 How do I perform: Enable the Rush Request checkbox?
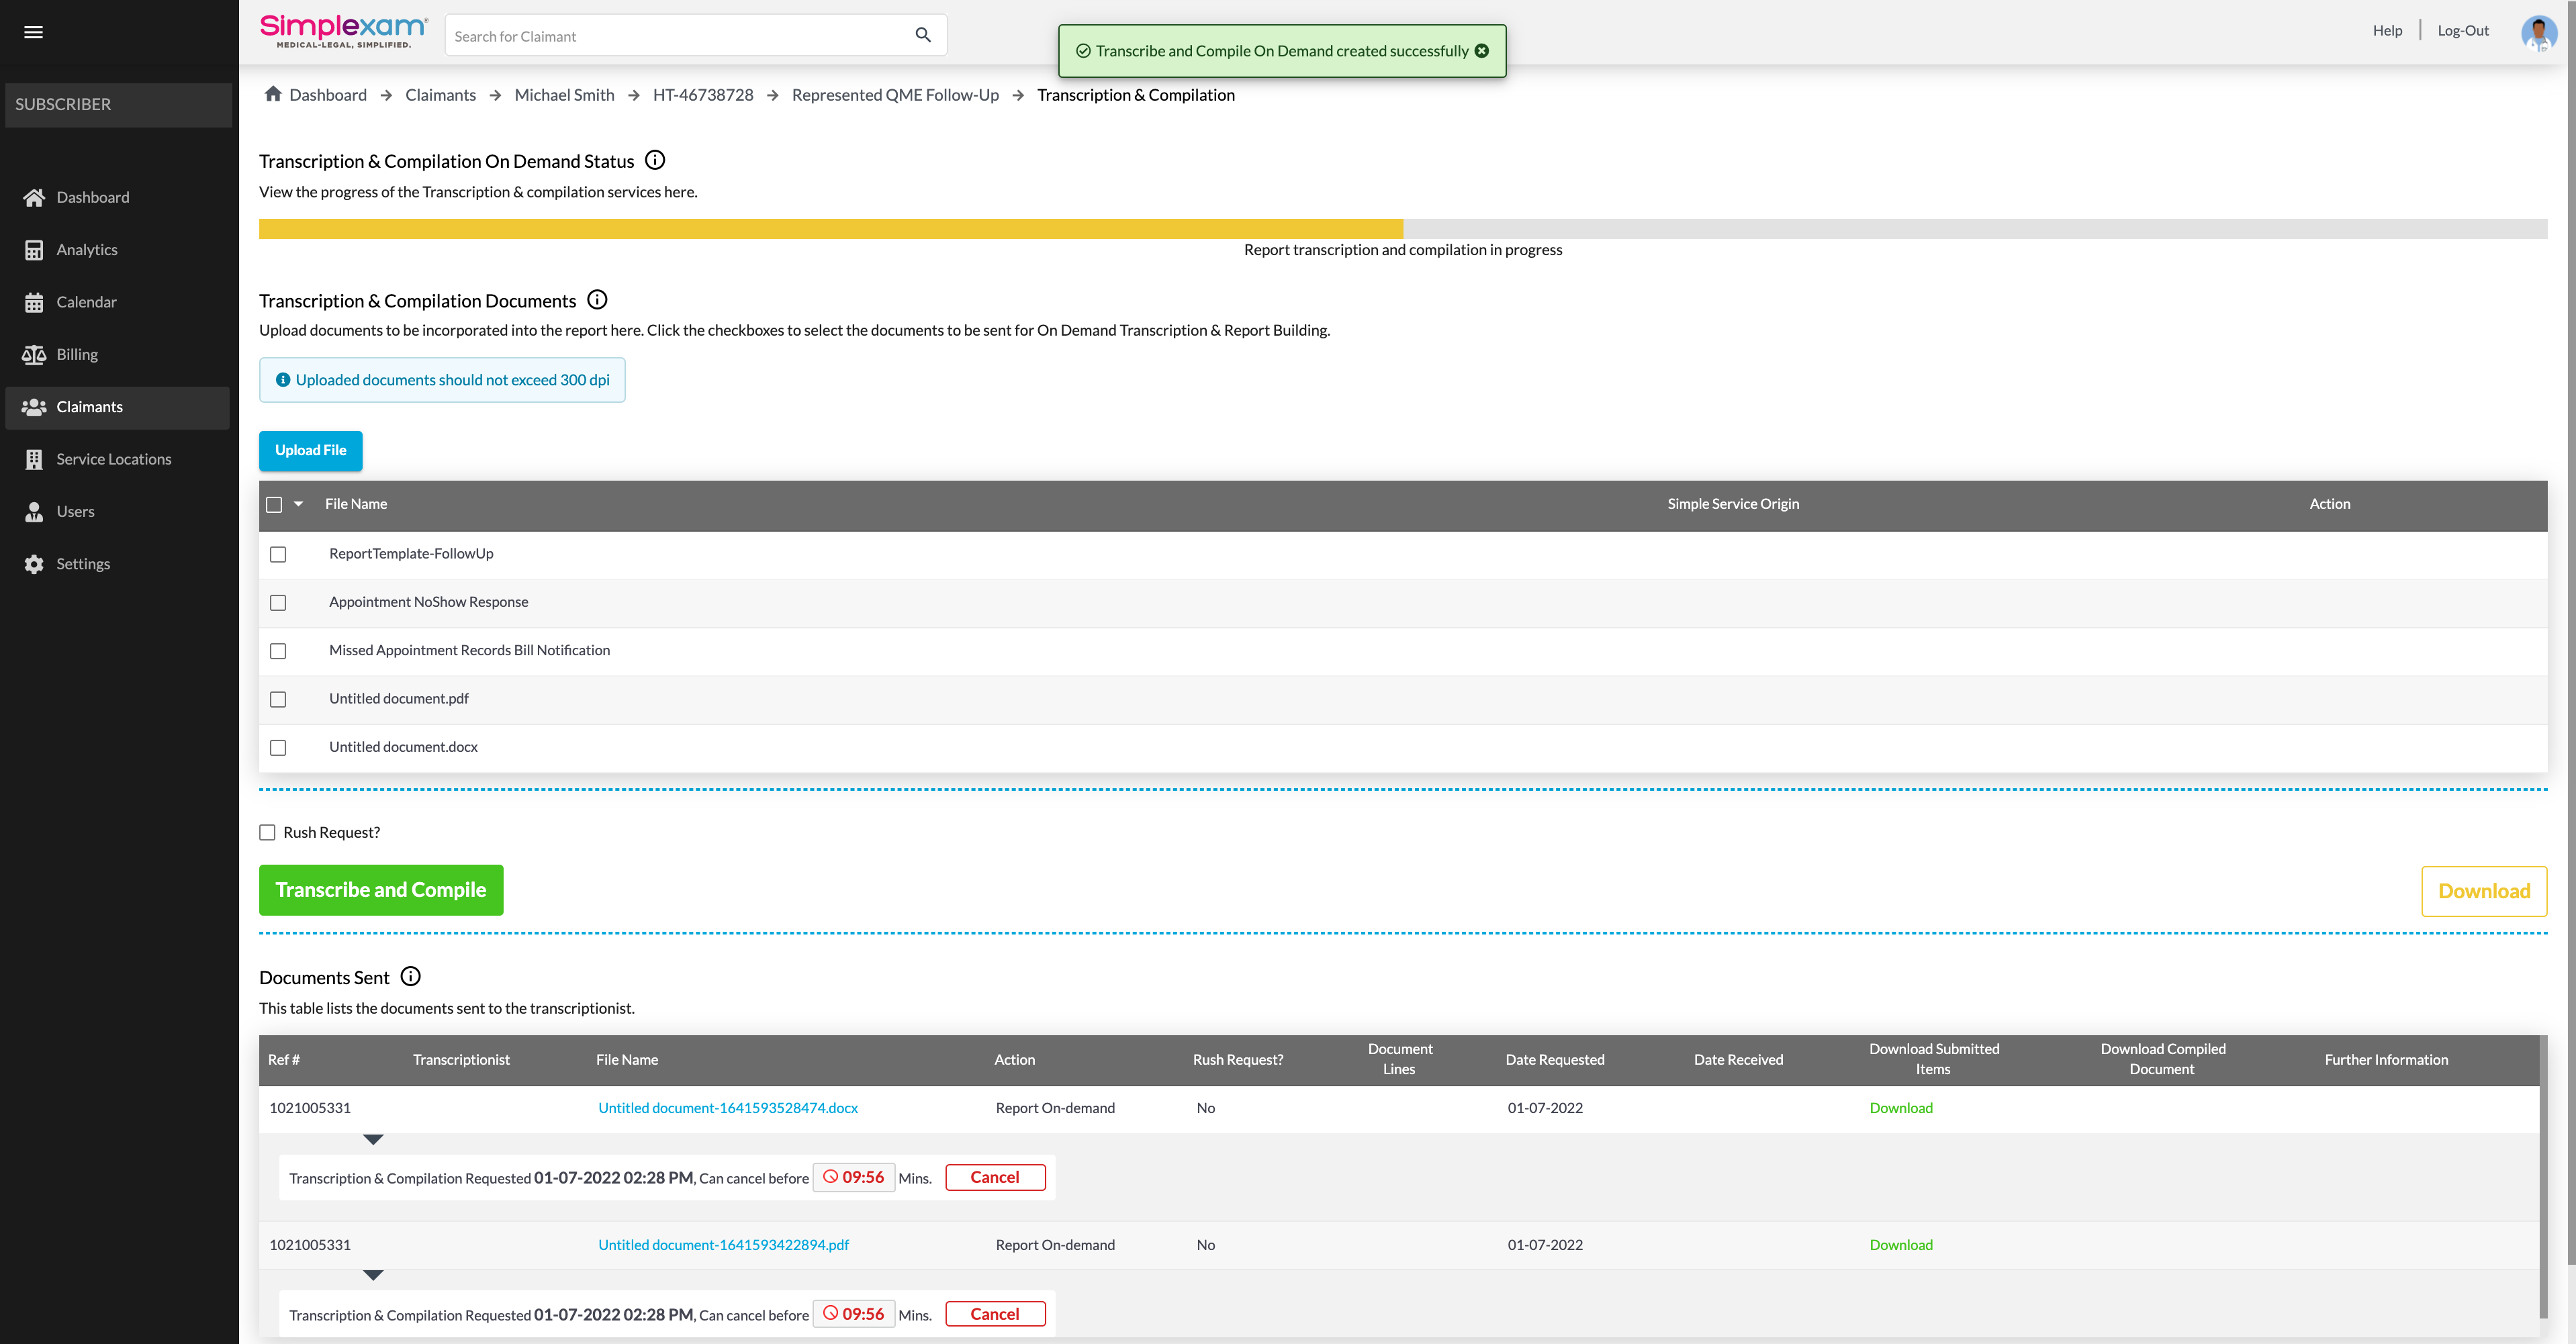pyautogui.click(x=267, y=832)
